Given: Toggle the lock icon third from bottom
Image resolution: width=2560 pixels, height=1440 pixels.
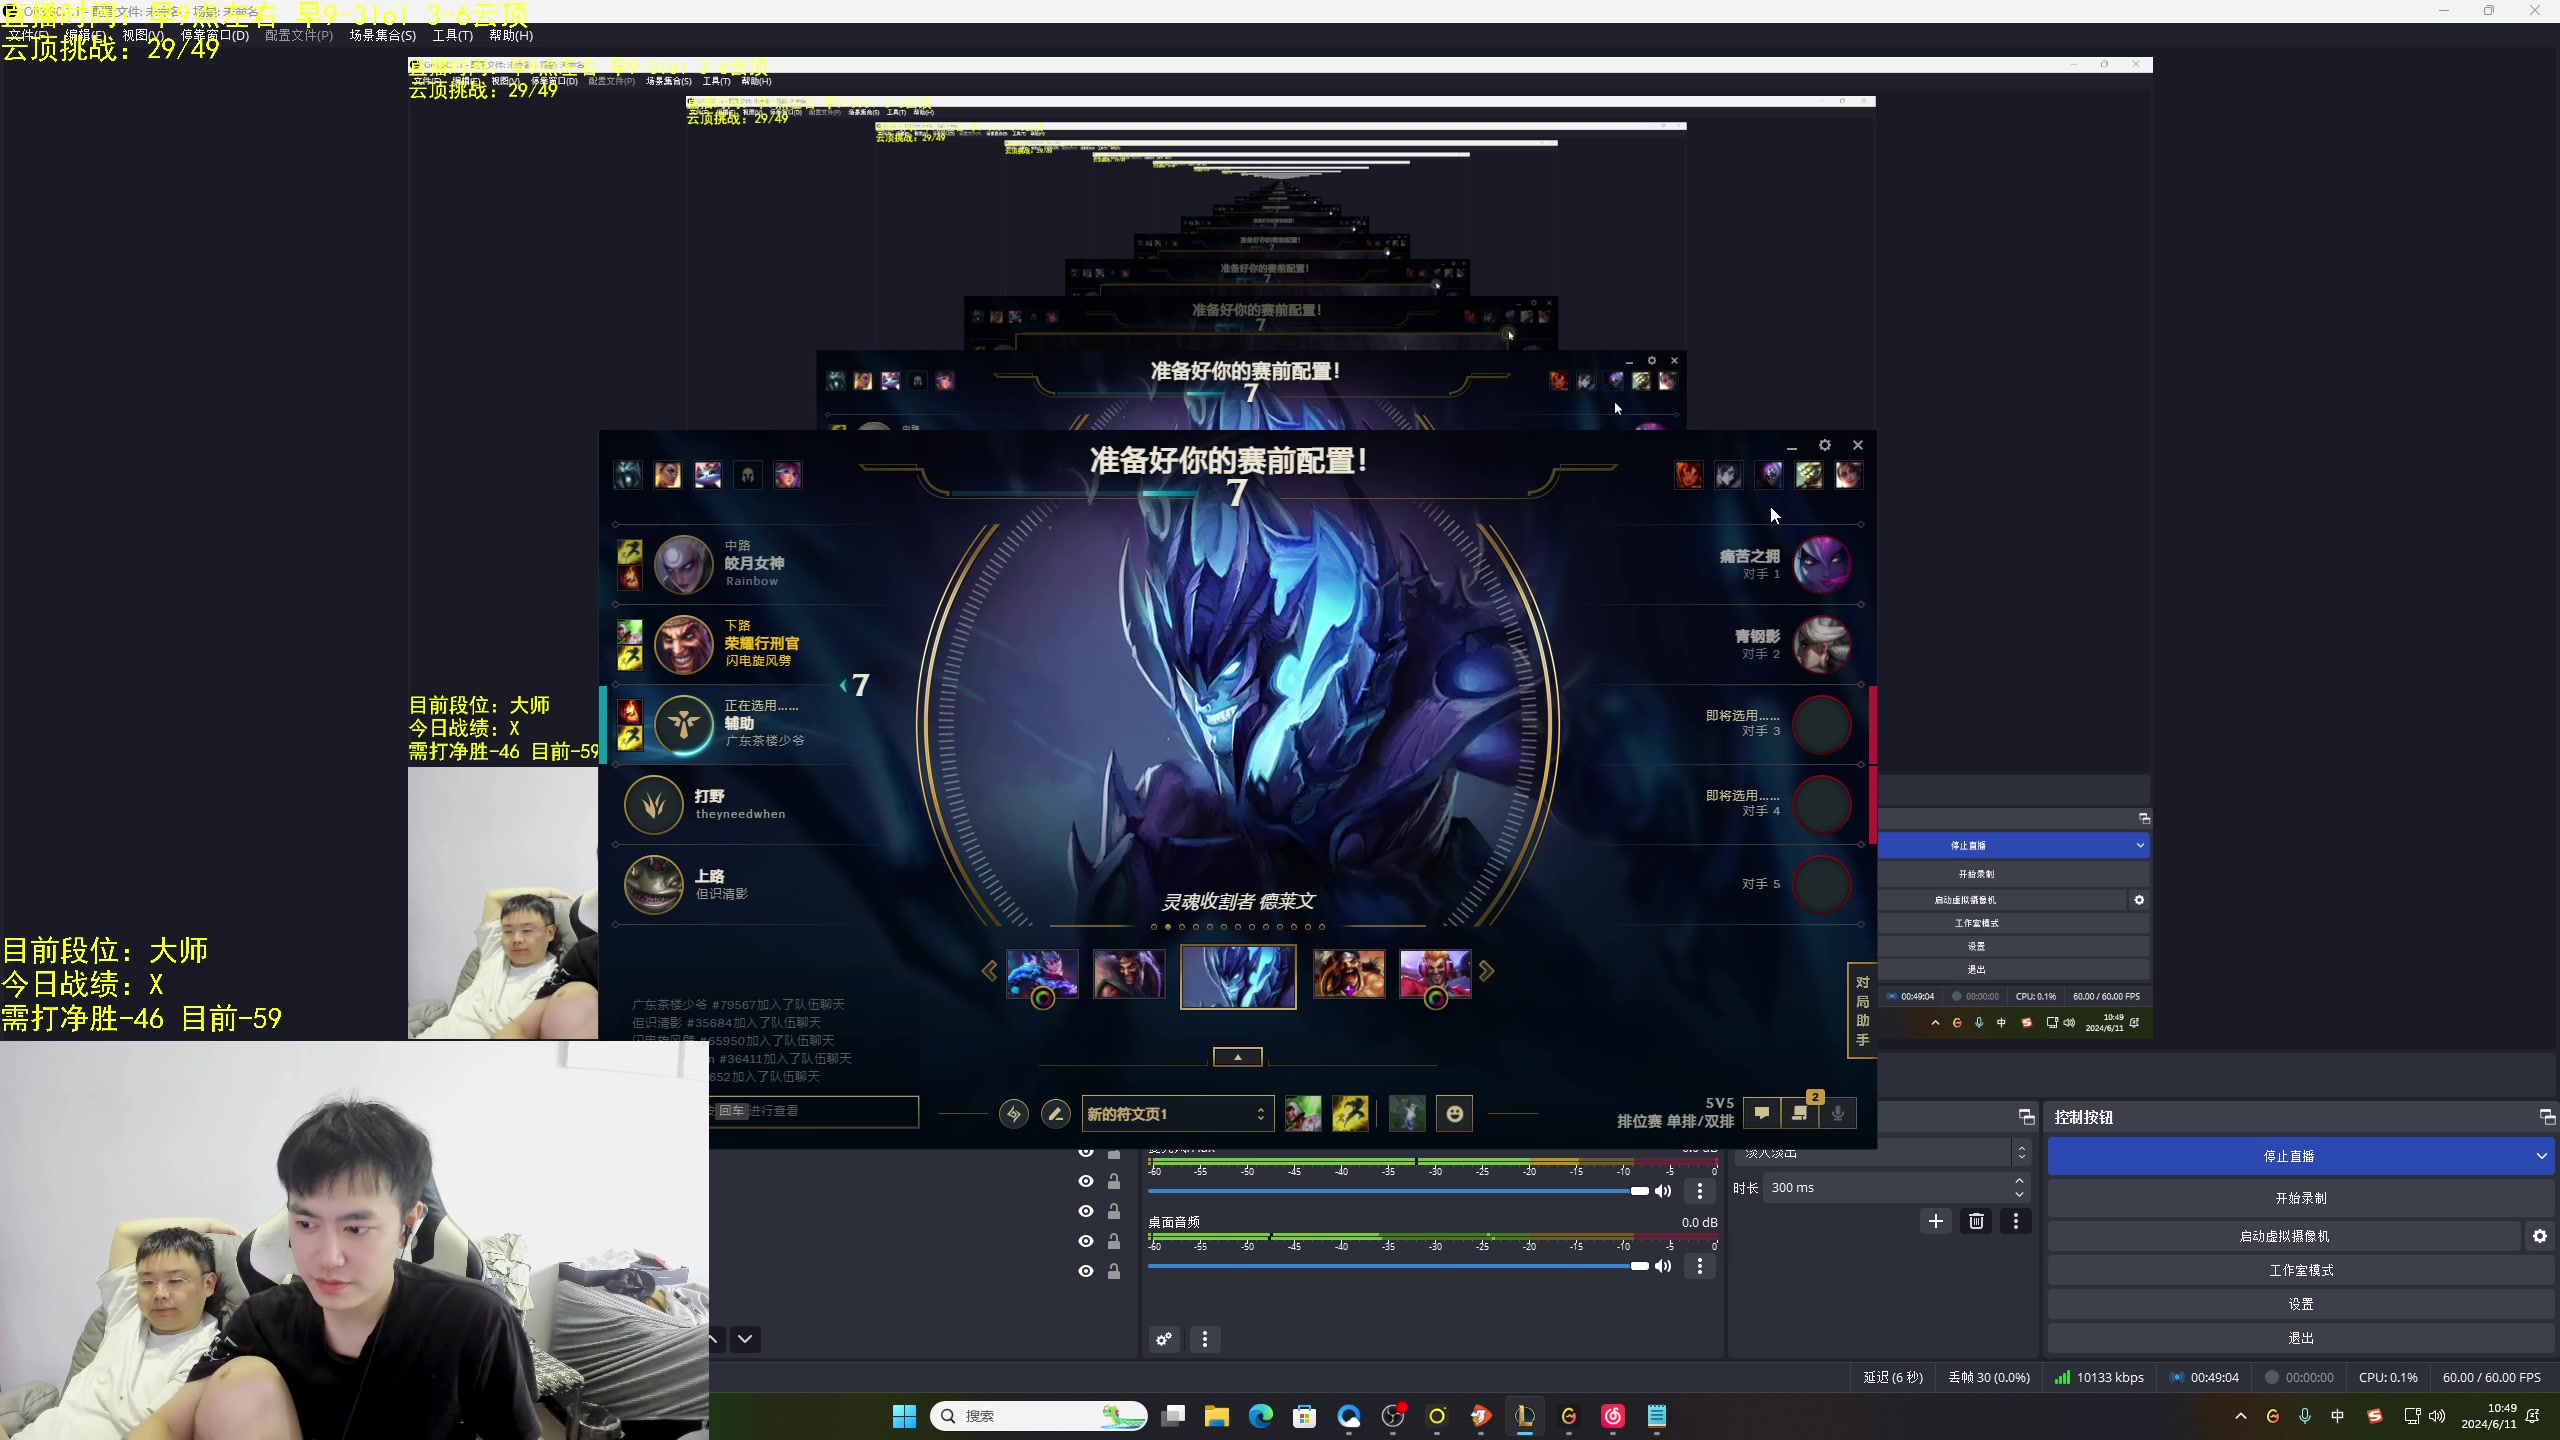Looking at the screenshot, I should pyautogui.click(x=1114, y=1211).
